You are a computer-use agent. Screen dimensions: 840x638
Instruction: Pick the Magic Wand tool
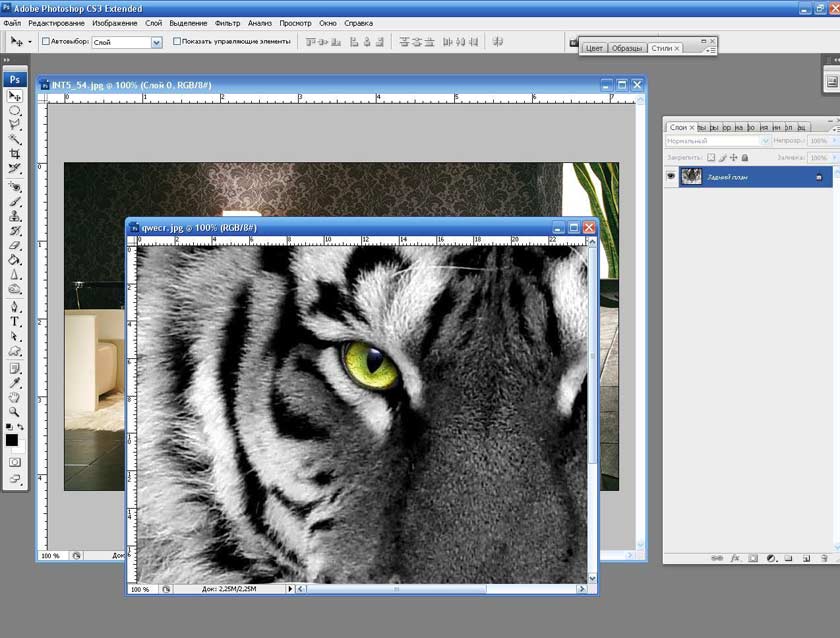[15, 140]
